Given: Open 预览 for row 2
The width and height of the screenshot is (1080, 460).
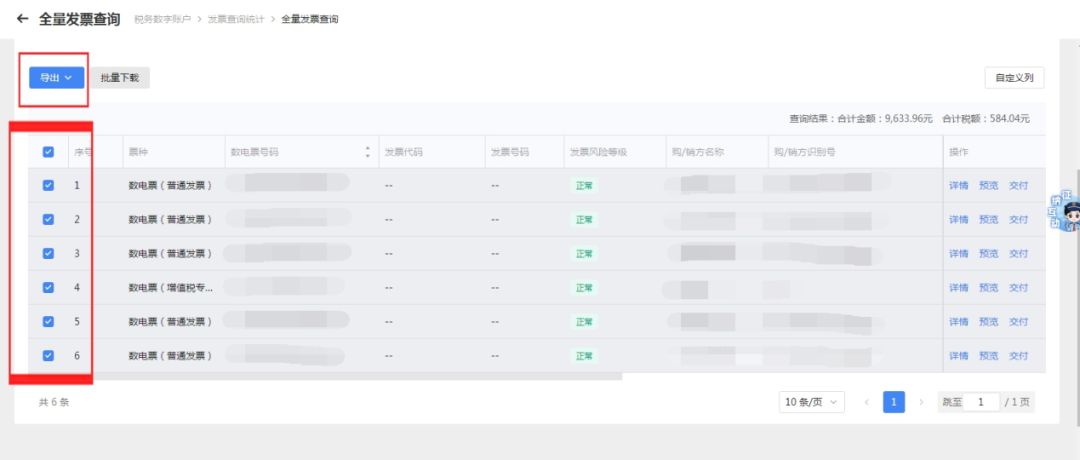Looking at the screenshot, I should [x=988, y=219].
